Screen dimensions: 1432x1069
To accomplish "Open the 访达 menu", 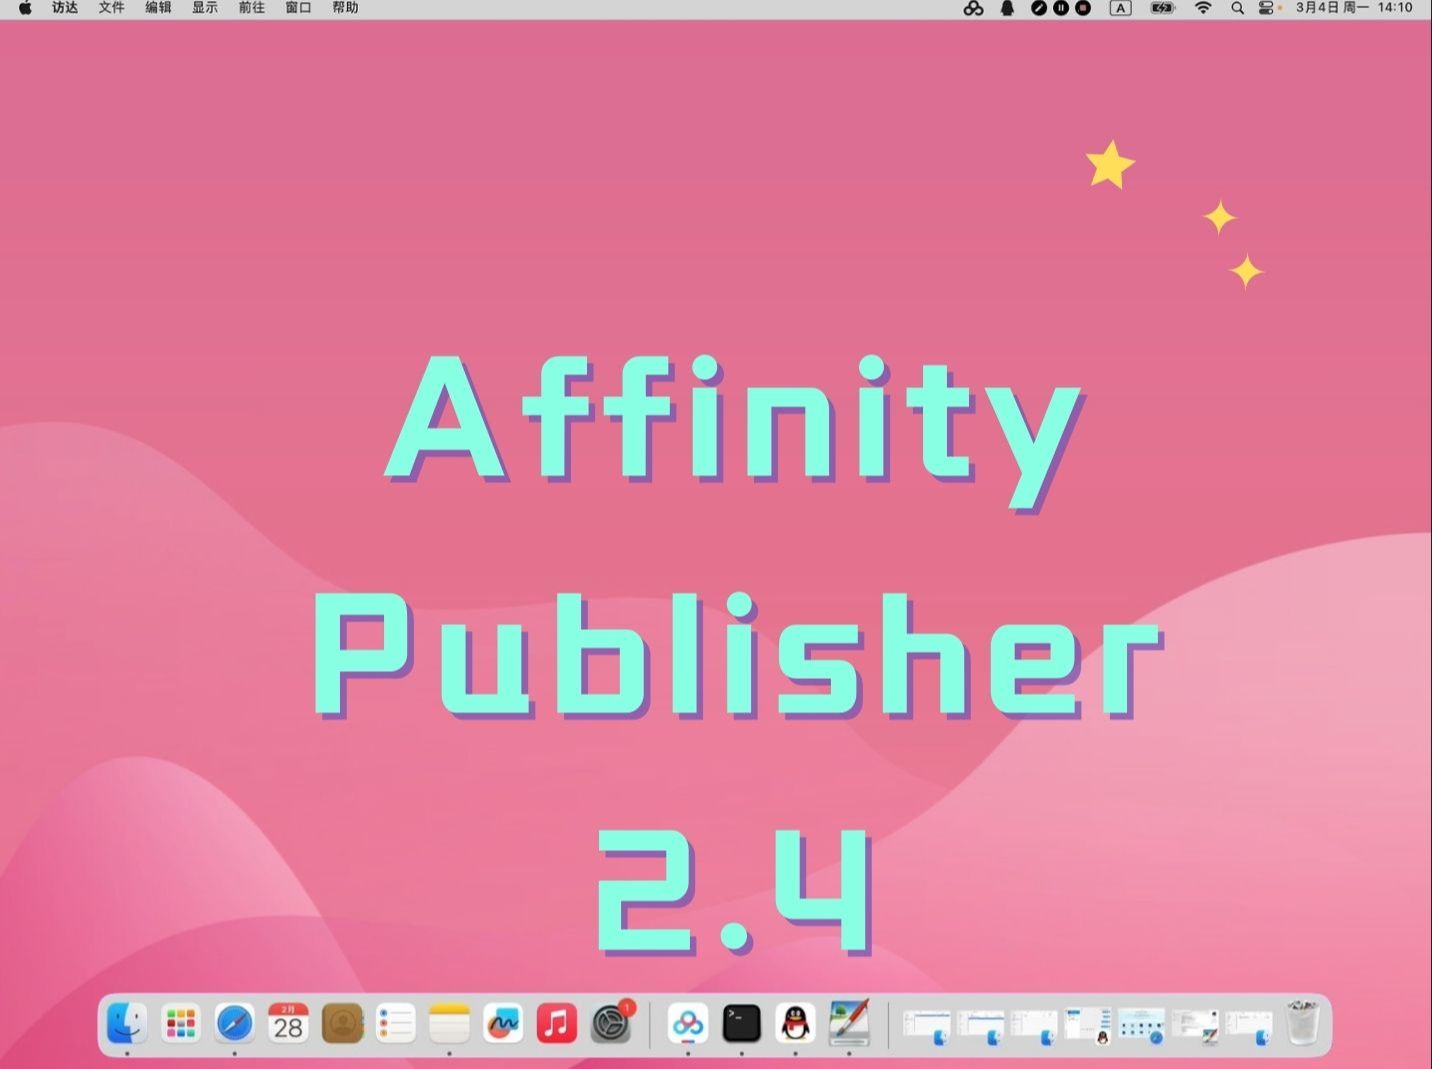I will click(x=65, y=8).
